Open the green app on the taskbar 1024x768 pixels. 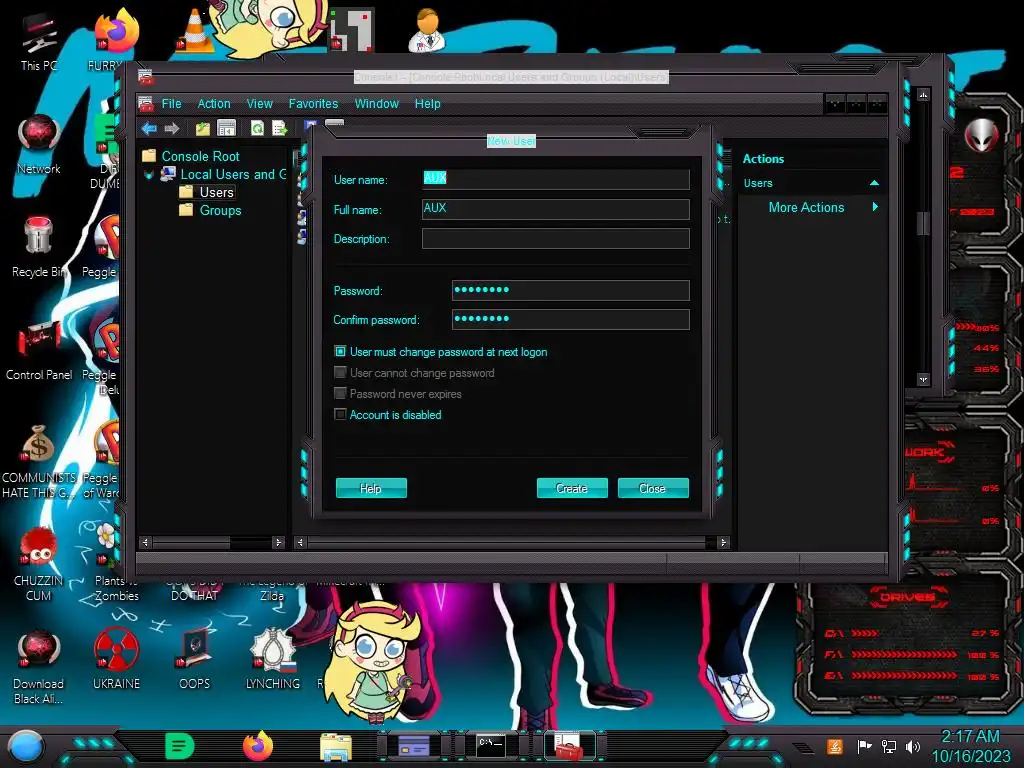tap(179, 746)
